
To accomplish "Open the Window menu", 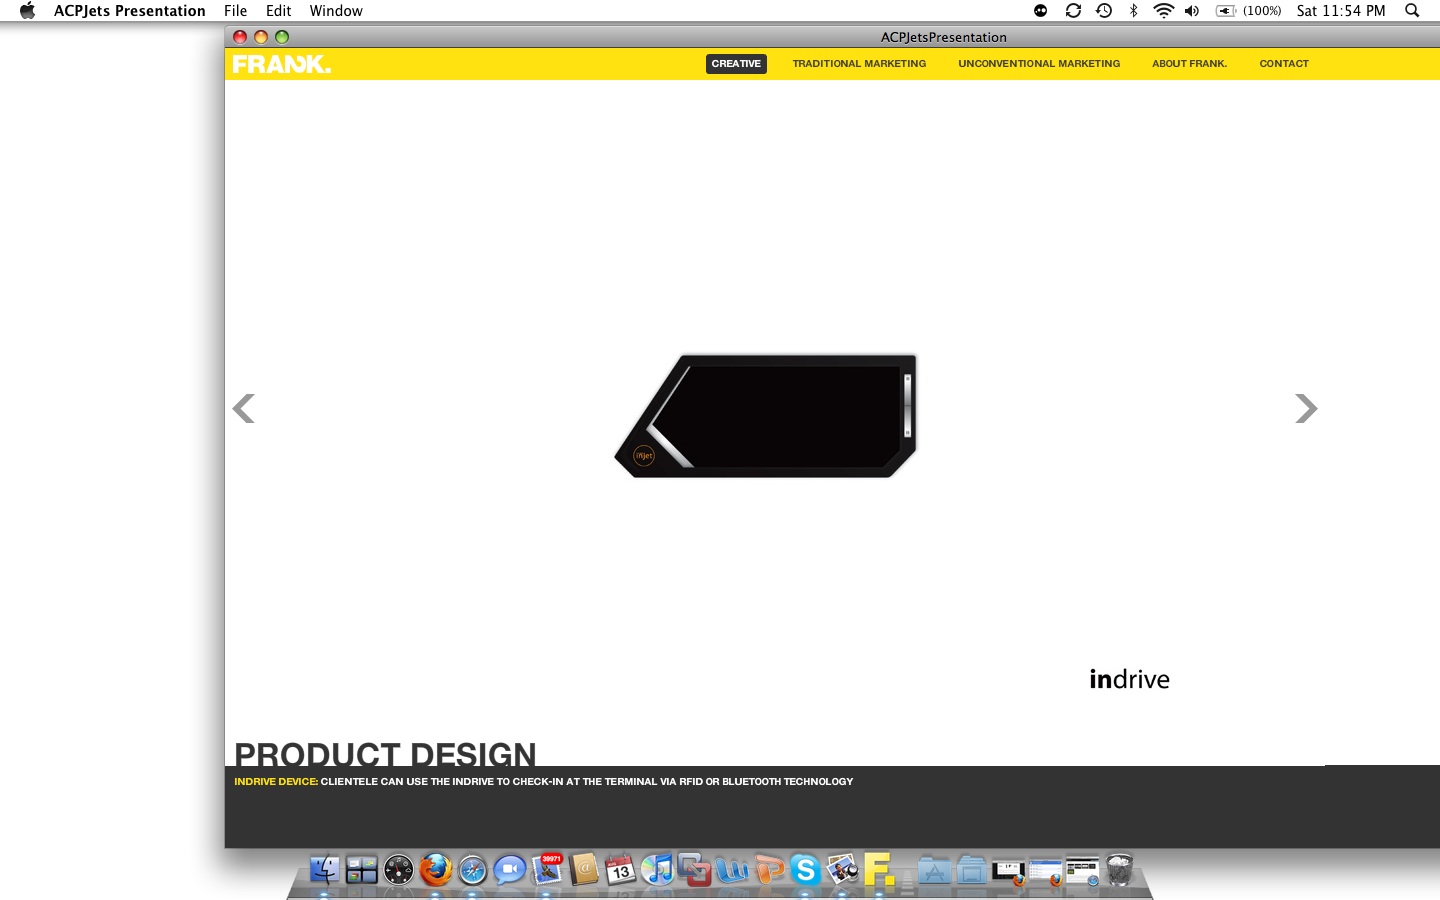I will coord(336,11).
